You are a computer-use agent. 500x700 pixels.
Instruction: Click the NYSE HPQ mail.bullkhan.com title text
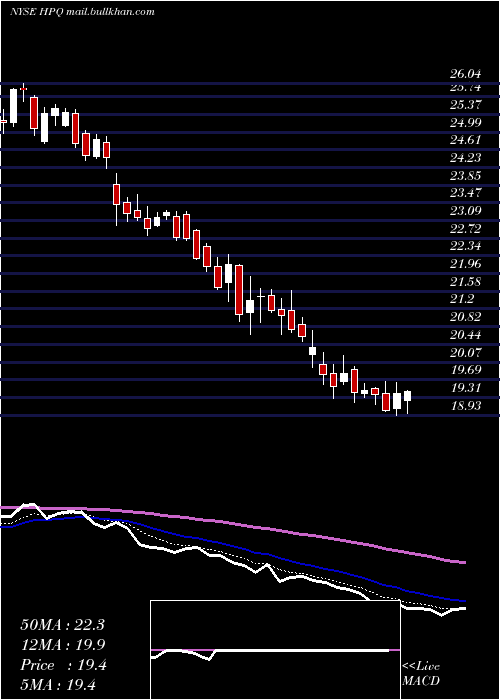tap(82, 12)
